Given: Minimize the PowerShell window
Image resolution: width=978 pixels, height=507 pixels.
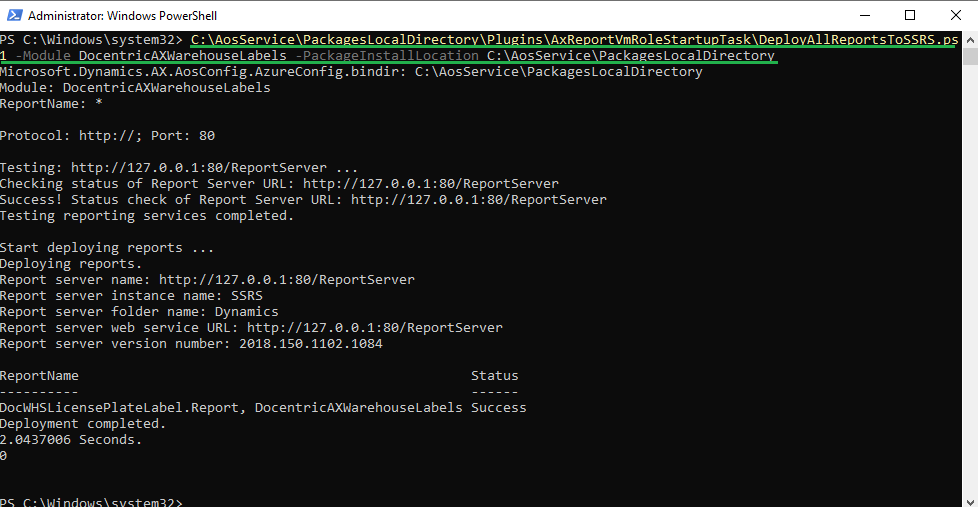Looking at the screenshot, I should (864, 15).
